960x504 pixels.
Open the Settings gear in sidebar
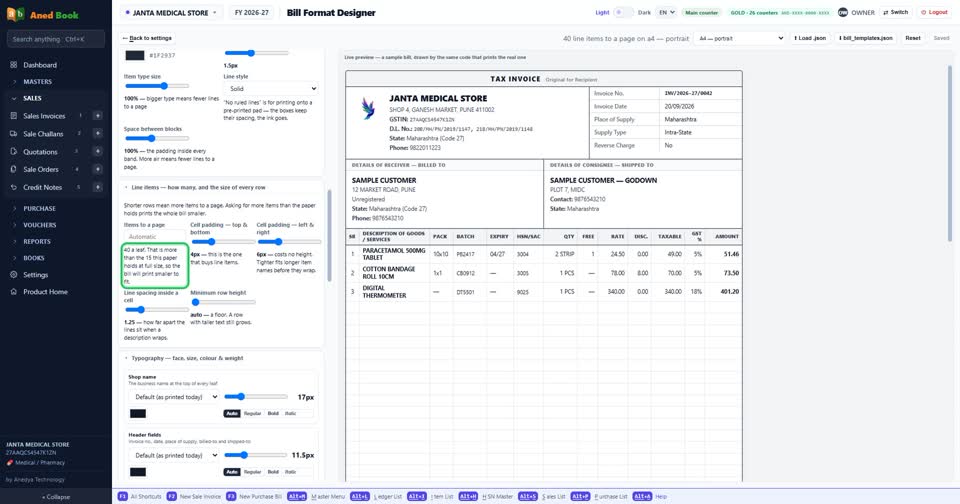pyautogui.click(x=13, y=275)
